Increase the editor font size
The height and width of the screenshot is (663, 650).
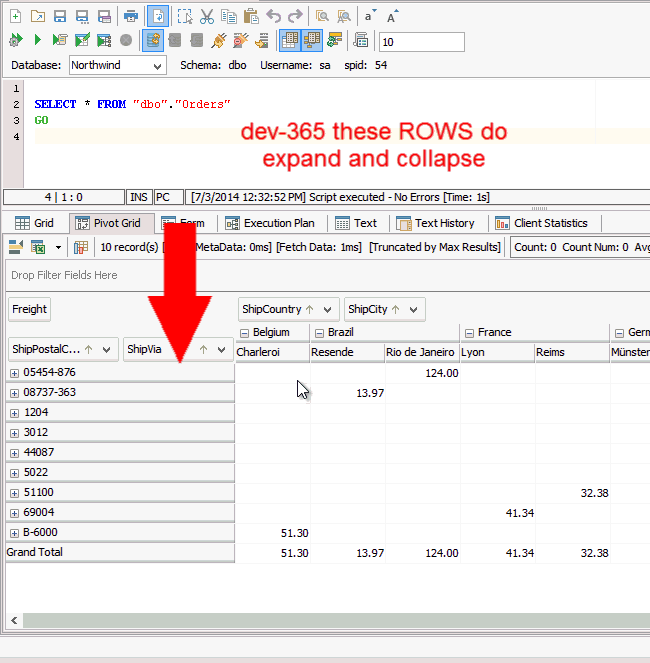pos(392,16)
